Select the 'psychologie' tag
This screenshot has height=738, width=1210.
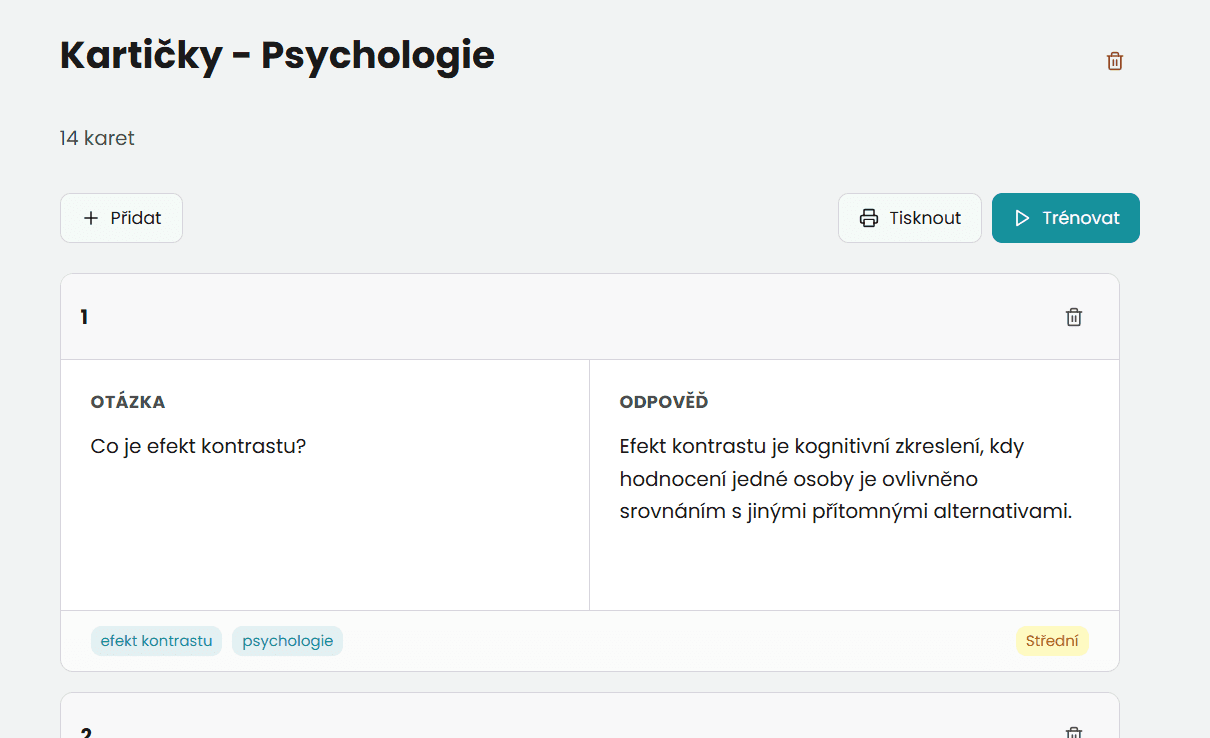coord(287,641)
